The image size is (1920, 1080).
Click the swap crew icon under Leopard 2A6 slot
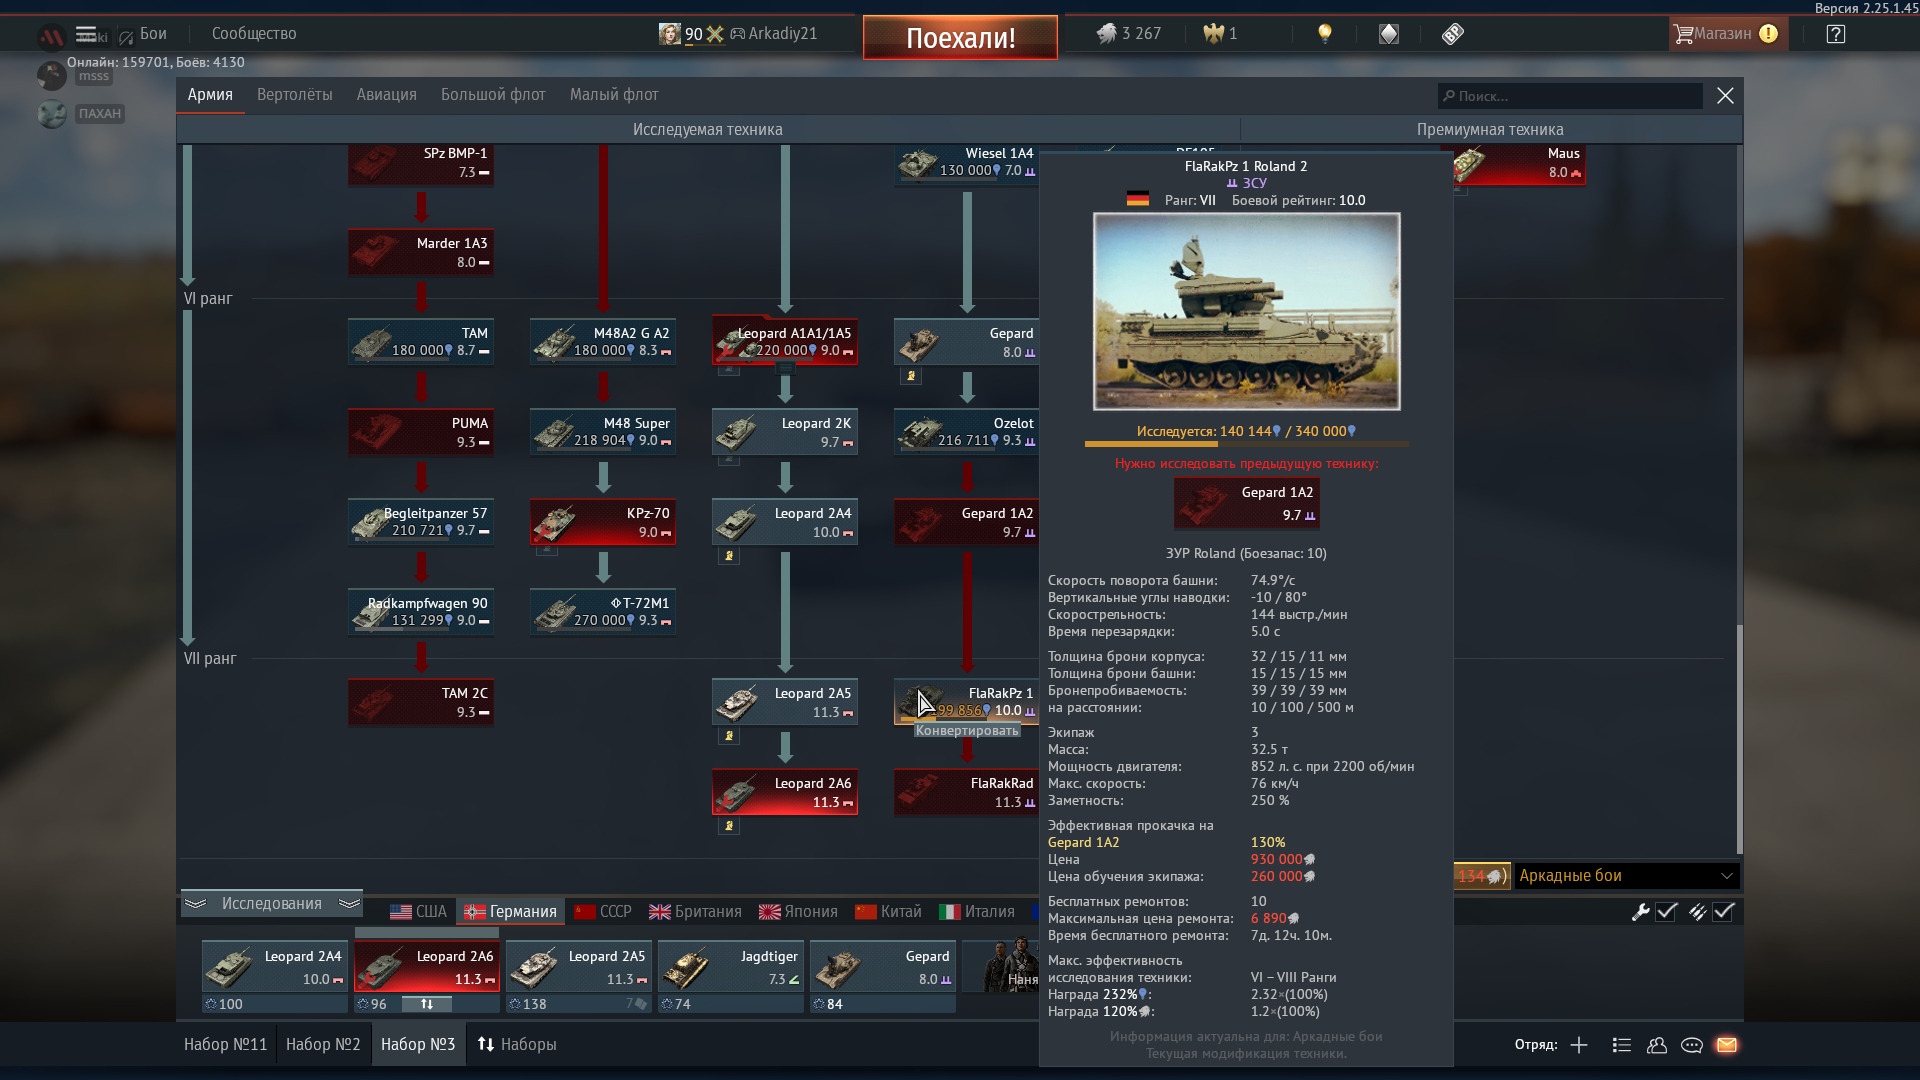click(x=427, y=1004)
